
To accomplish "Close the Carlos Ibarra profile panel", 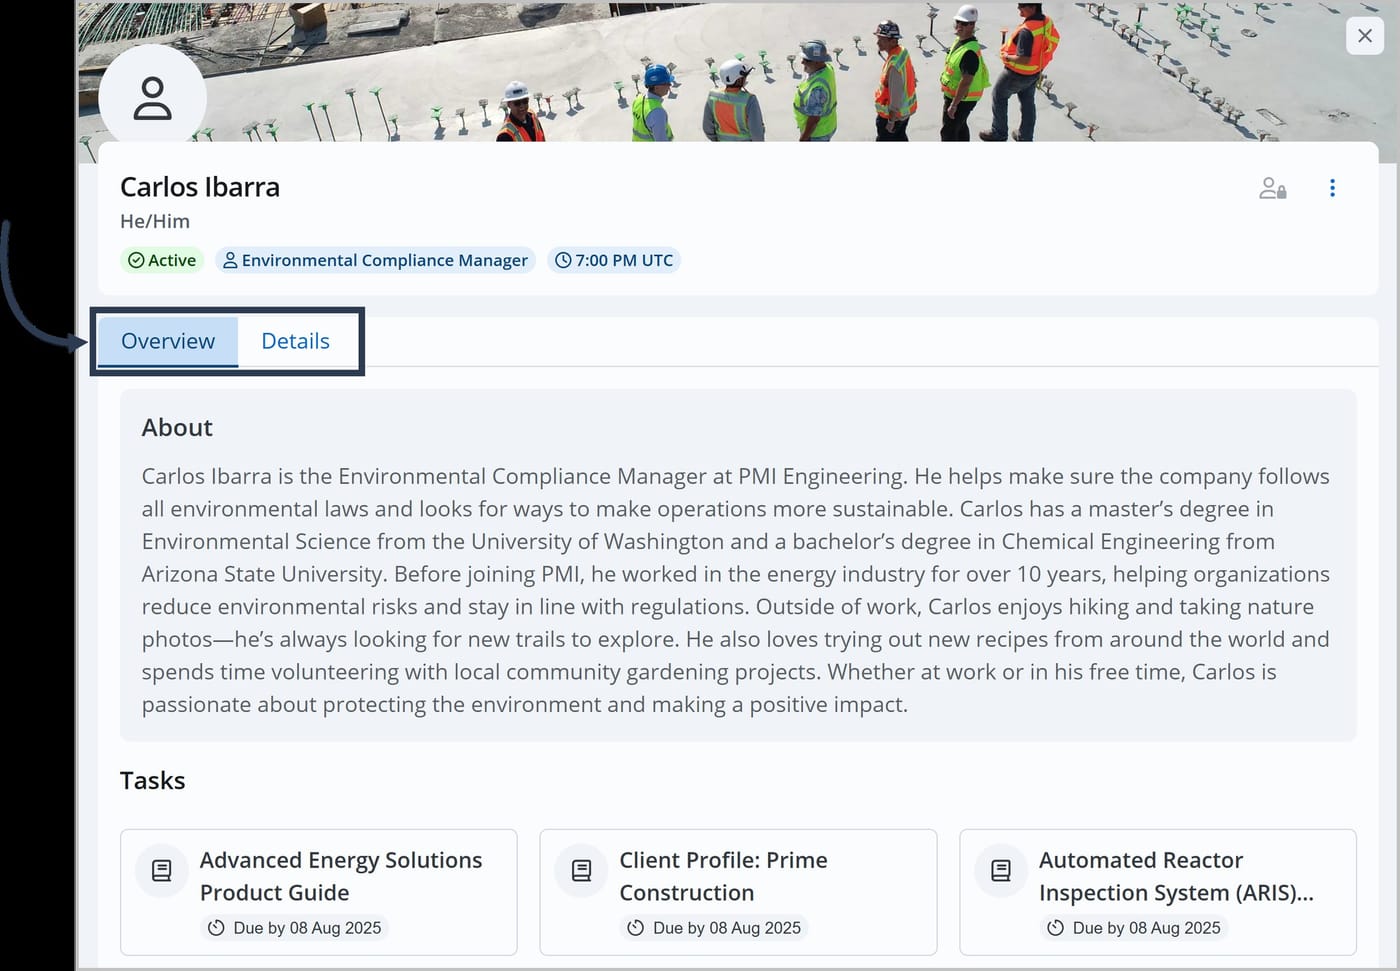I will pos(1365,36).
